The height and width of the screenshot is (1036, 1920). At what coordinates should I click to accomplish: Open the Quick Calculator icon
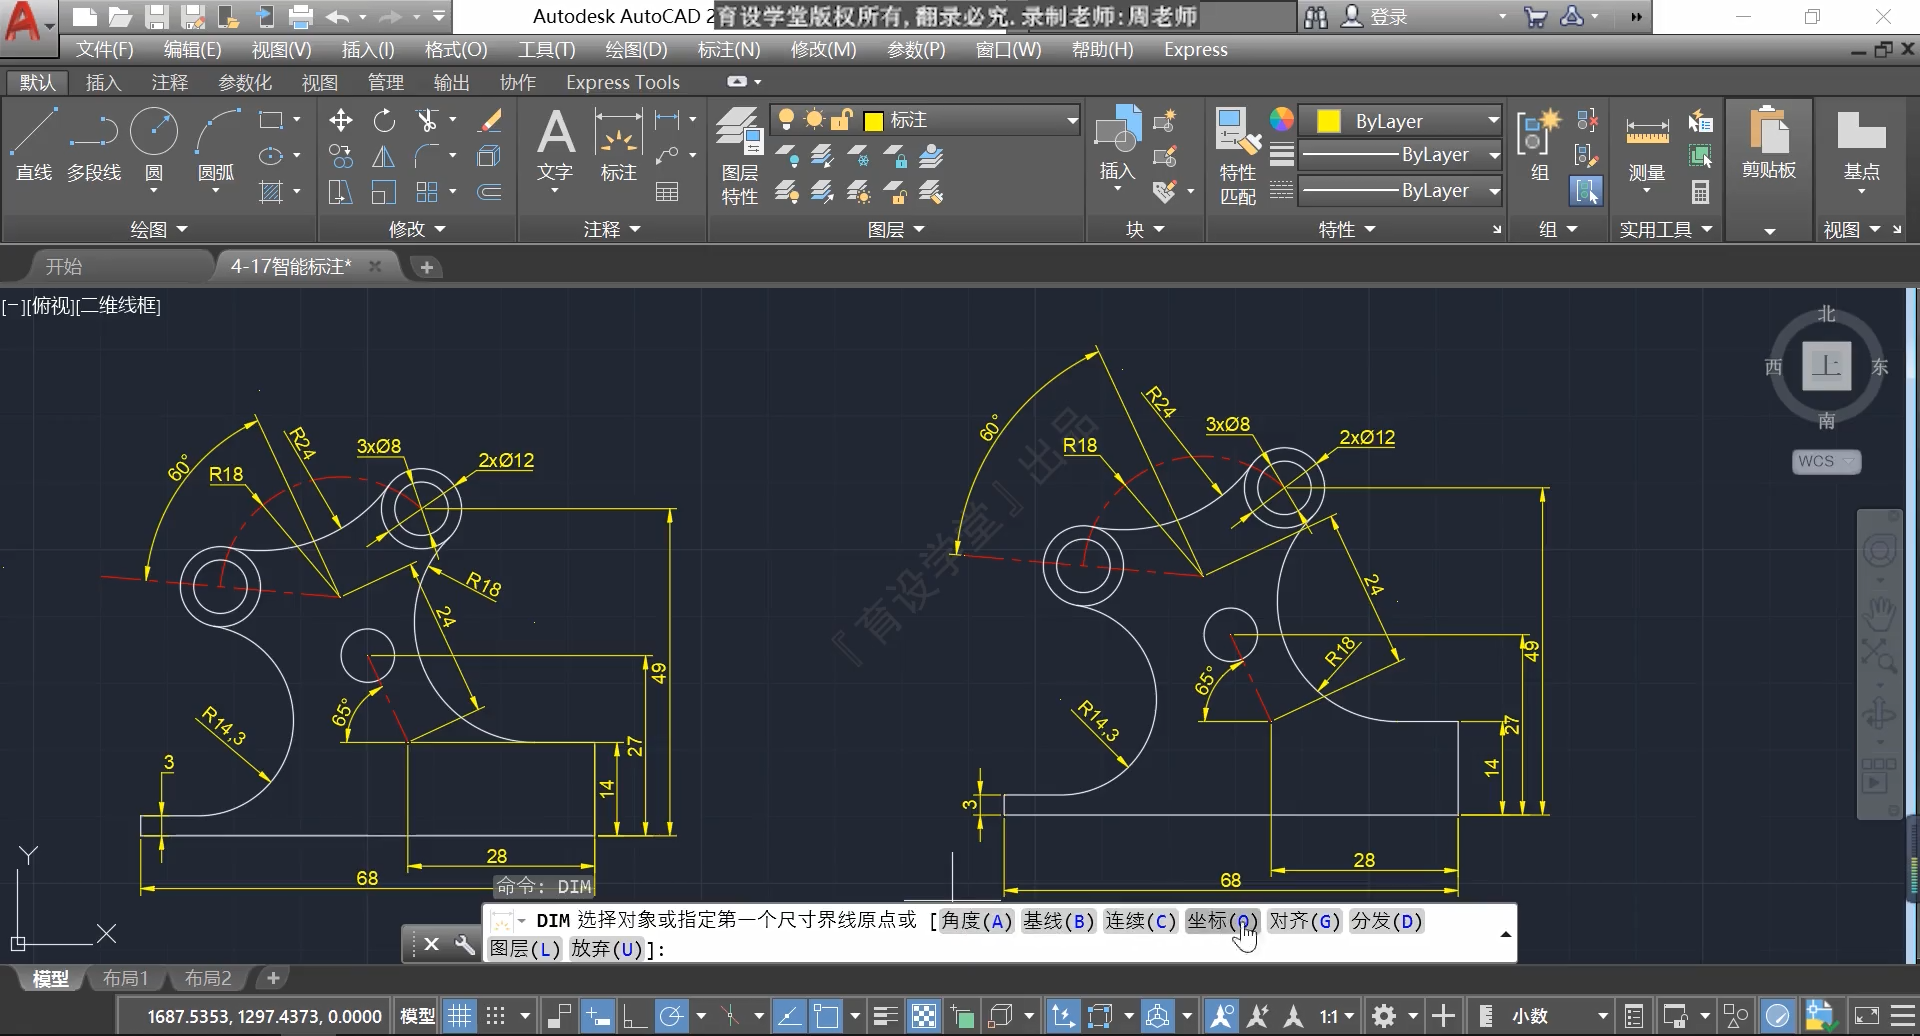pyautogui.click(x=1700, y=192)
